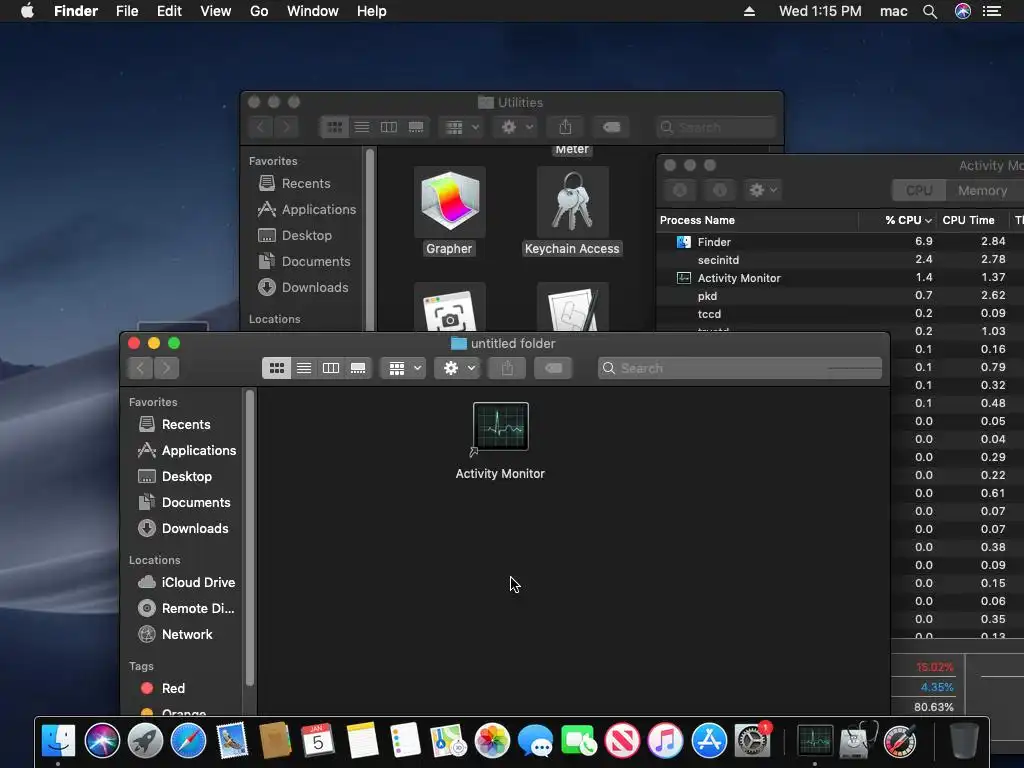Select Applications in untitled folder sidebar
This screenshot has width=1024, height=768.
(x=186, y=451)
